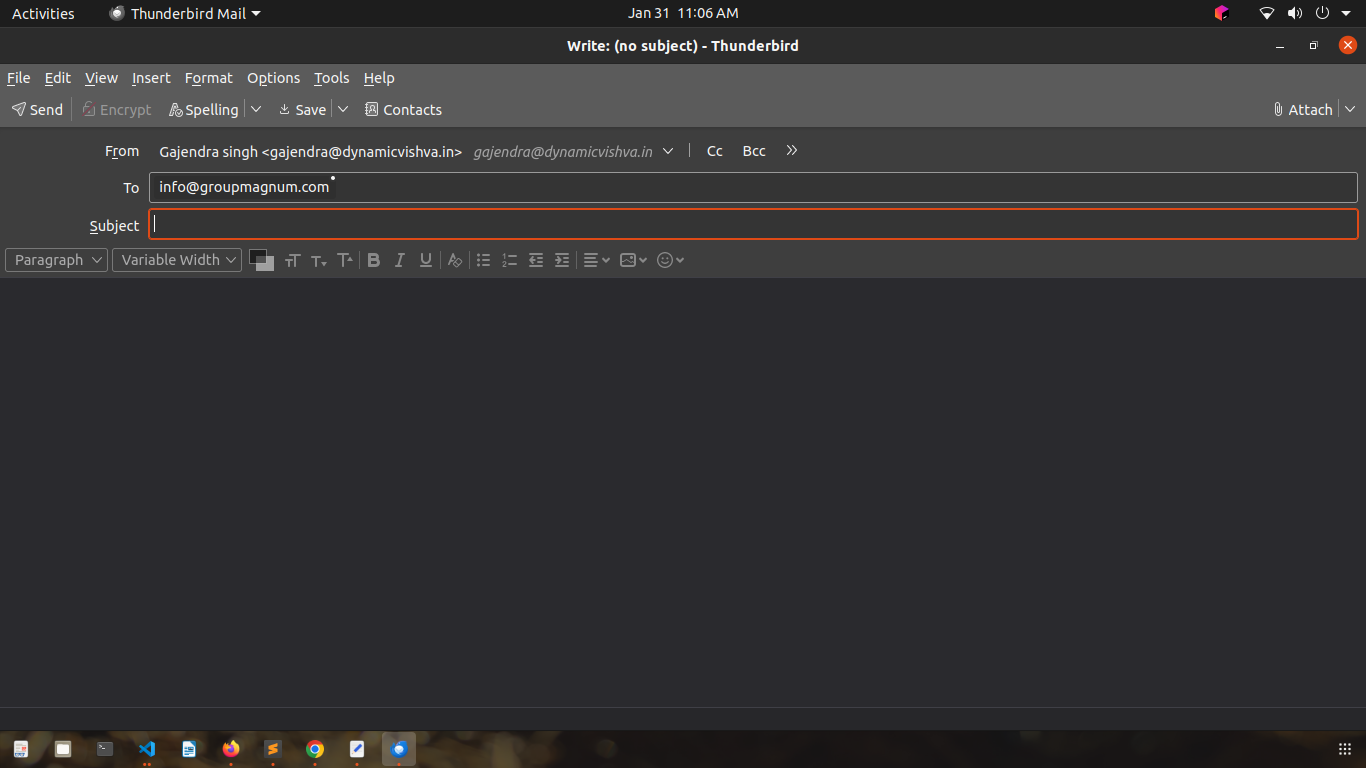
Task: Add a Bcc address field
Action: pos(754,151)
